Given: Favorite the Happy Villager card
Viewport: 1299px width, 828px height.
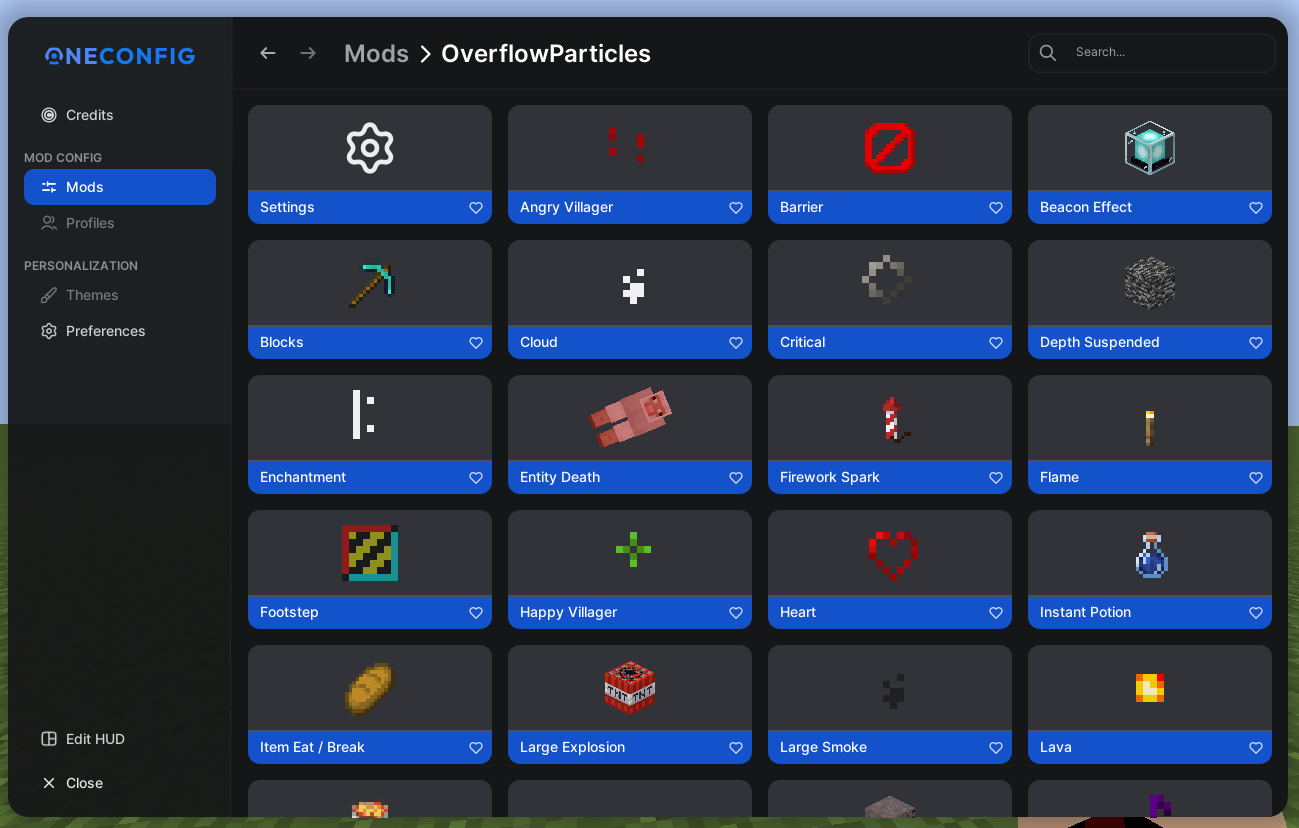Looking at the screenshot, I should point(736,613).
